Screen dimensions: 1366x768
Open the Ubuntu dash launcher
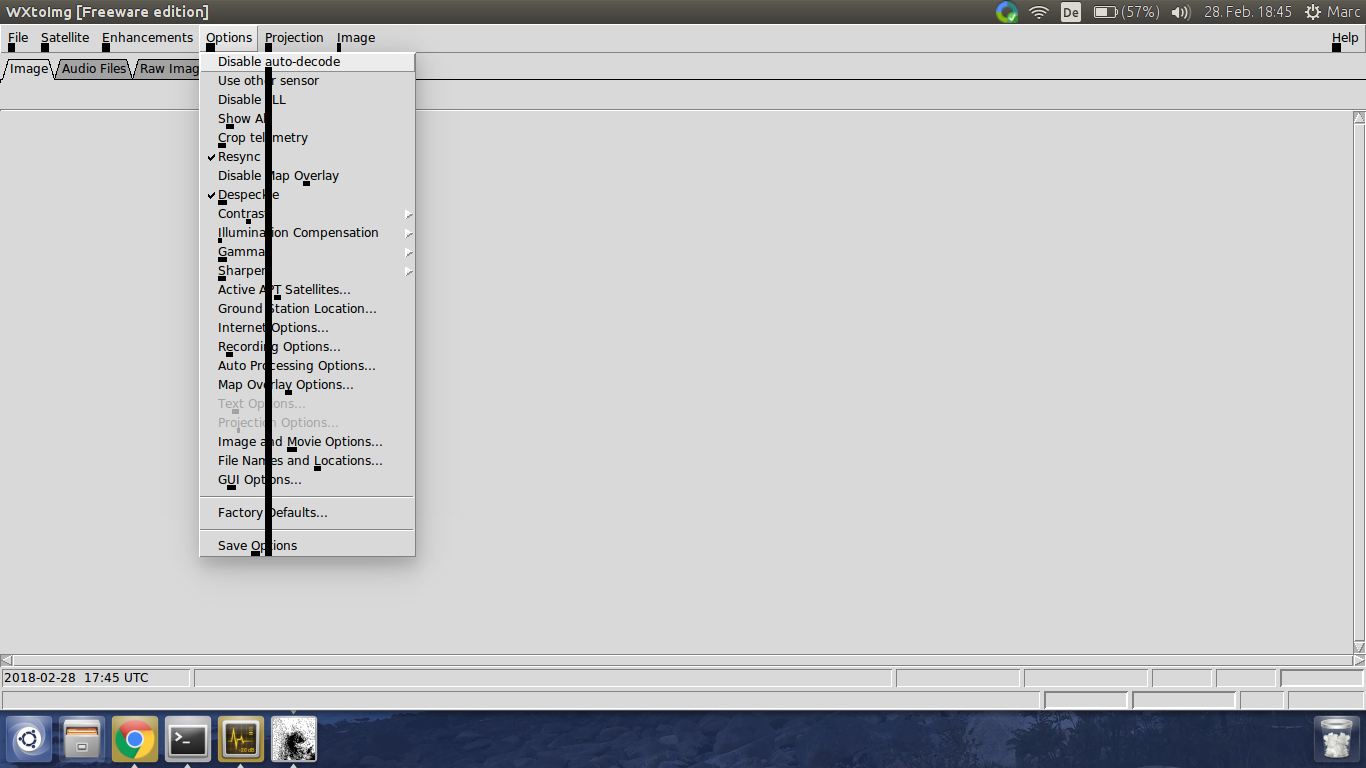coord(27,741)
